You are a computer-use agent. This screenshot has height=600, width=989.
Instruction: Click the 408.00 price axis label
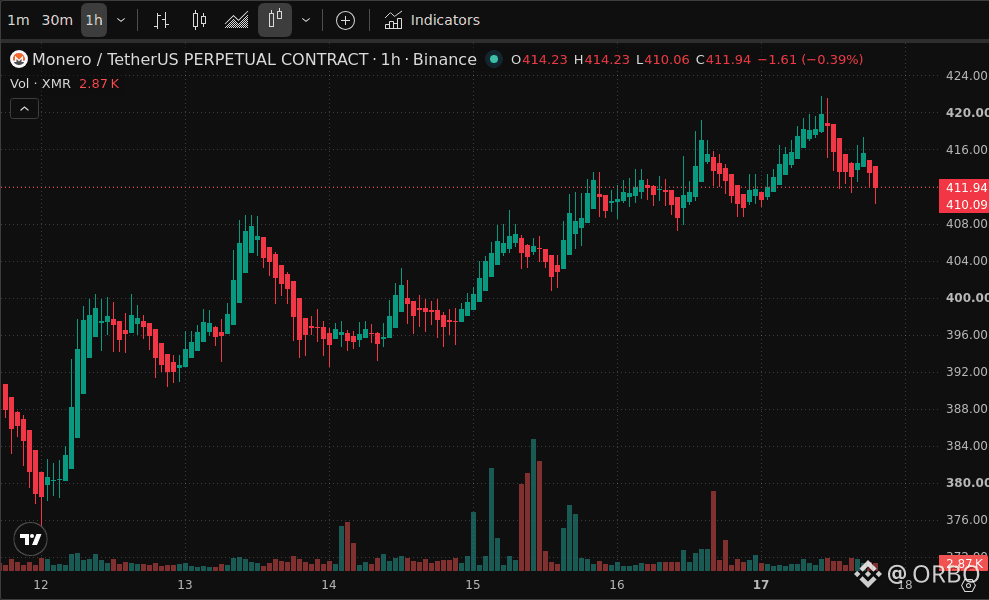pos(966,223)
